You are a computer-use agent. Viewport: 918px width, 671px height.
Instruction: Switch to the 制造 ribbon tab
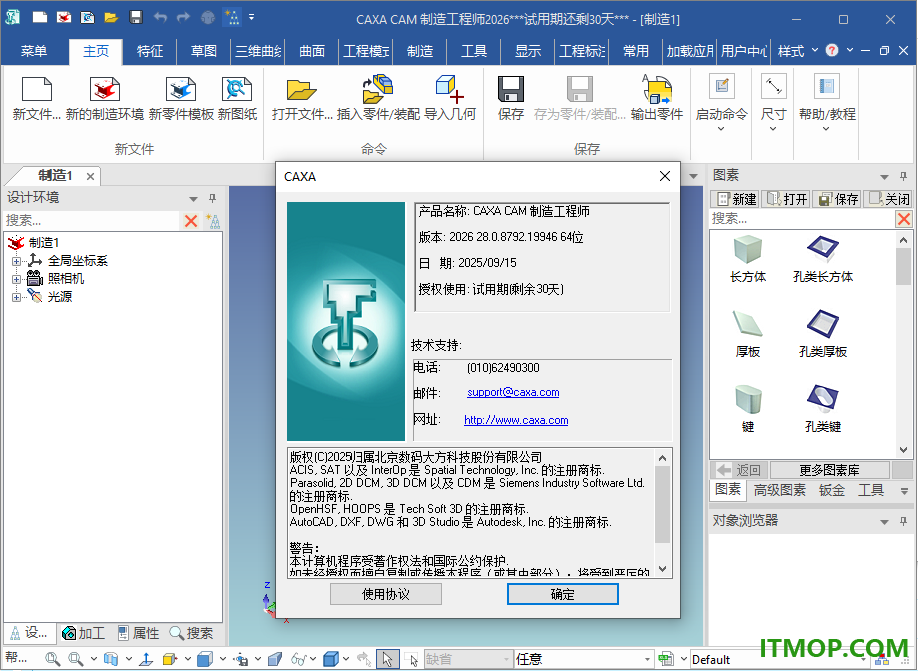(x=420, y=51)
